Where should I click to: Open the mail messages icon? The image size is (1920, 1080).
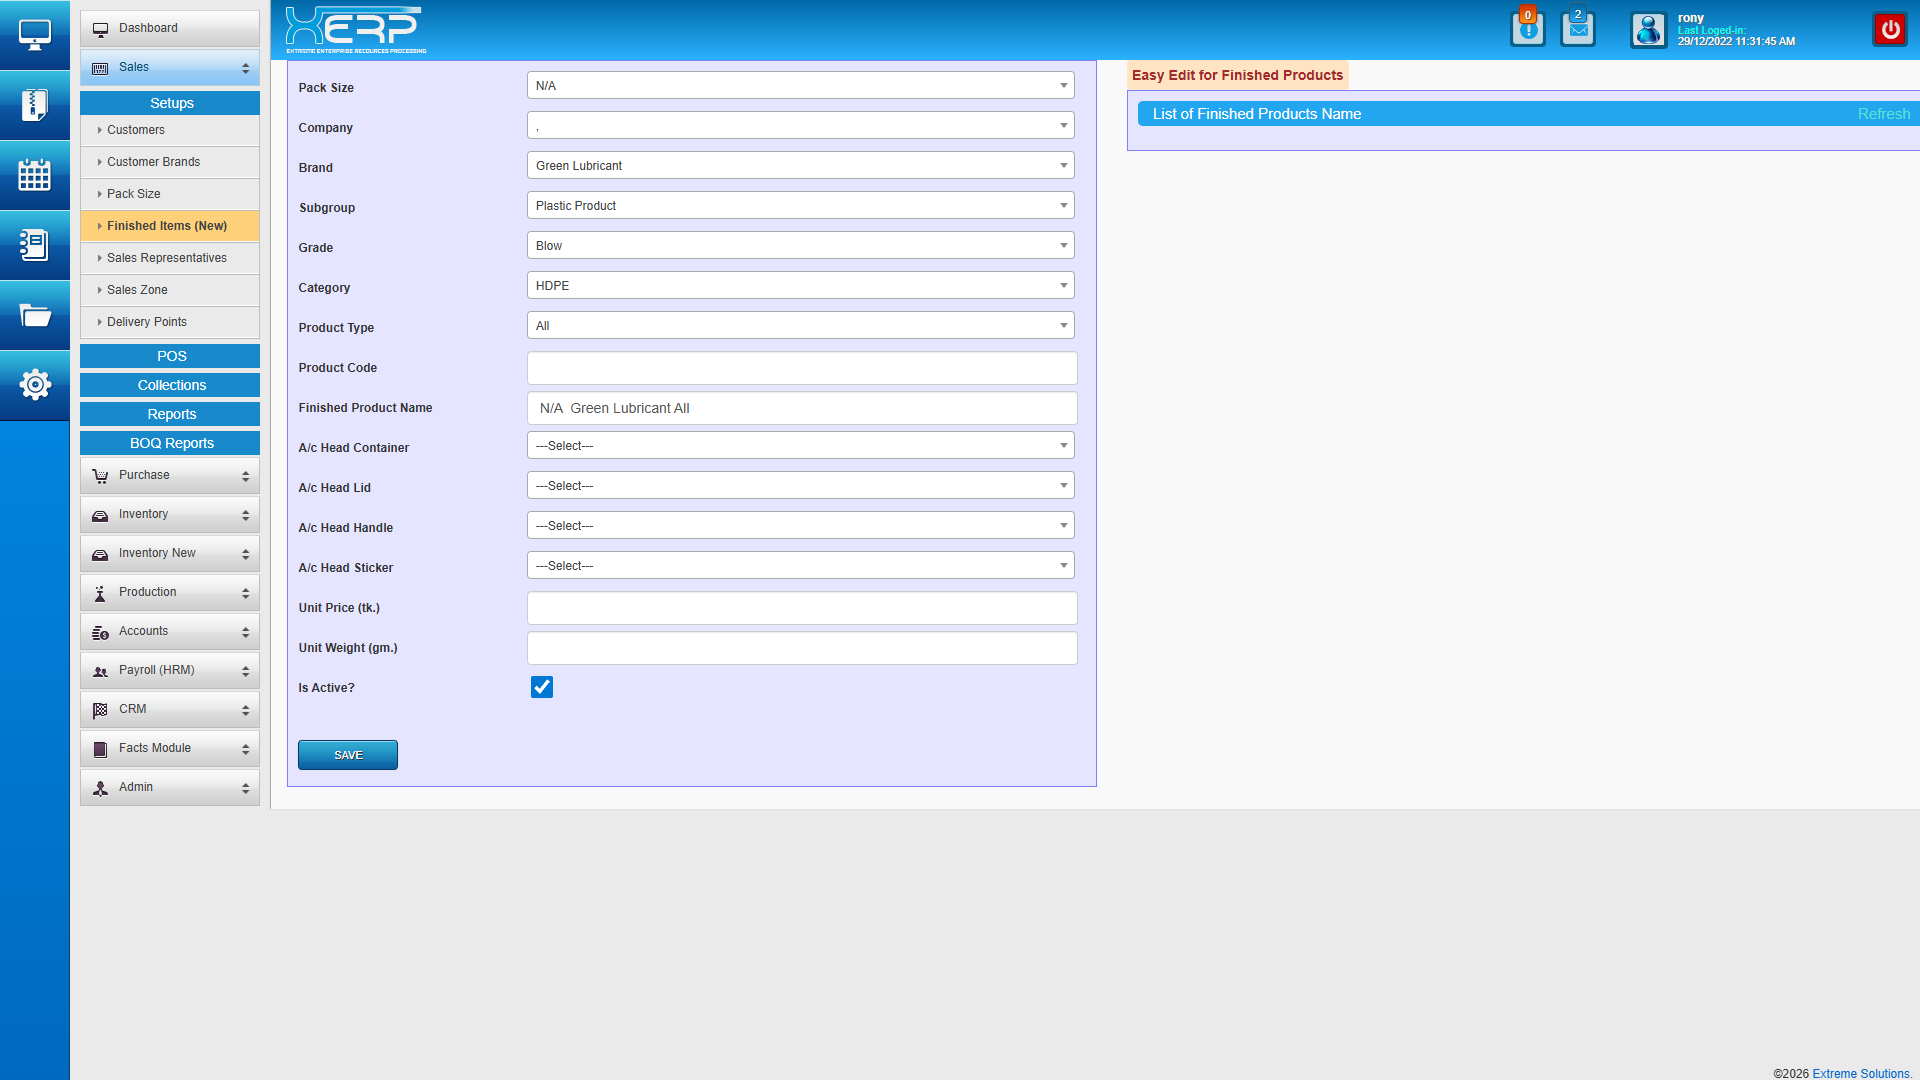pos(1578,29)
